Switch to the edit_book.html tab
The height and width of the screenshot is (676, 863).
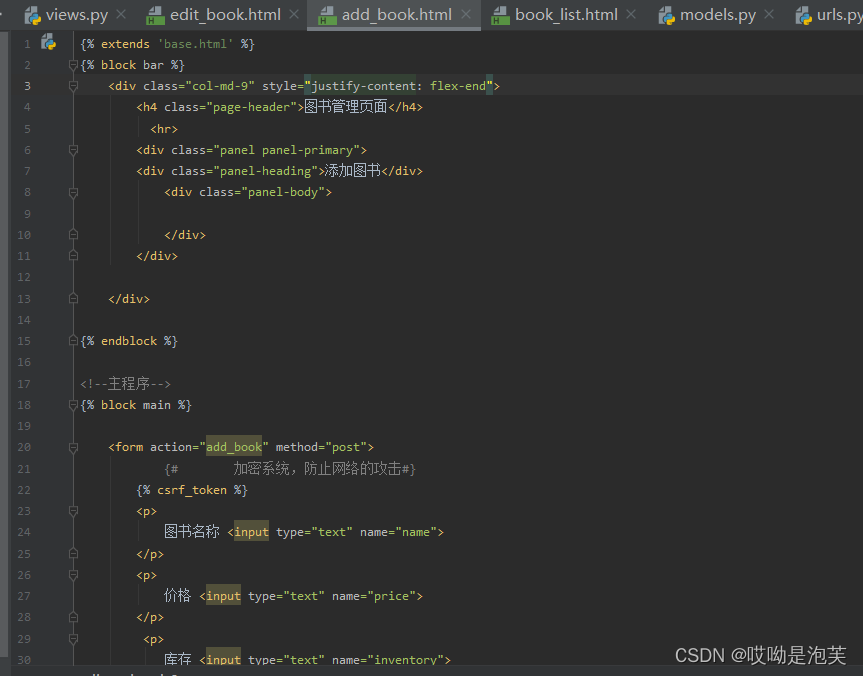(225, 15)
